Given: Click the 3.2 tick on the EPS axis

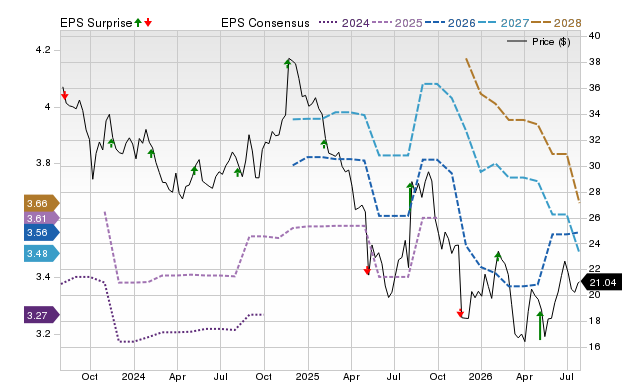Looking at the screenshot, I should point(43,334).
